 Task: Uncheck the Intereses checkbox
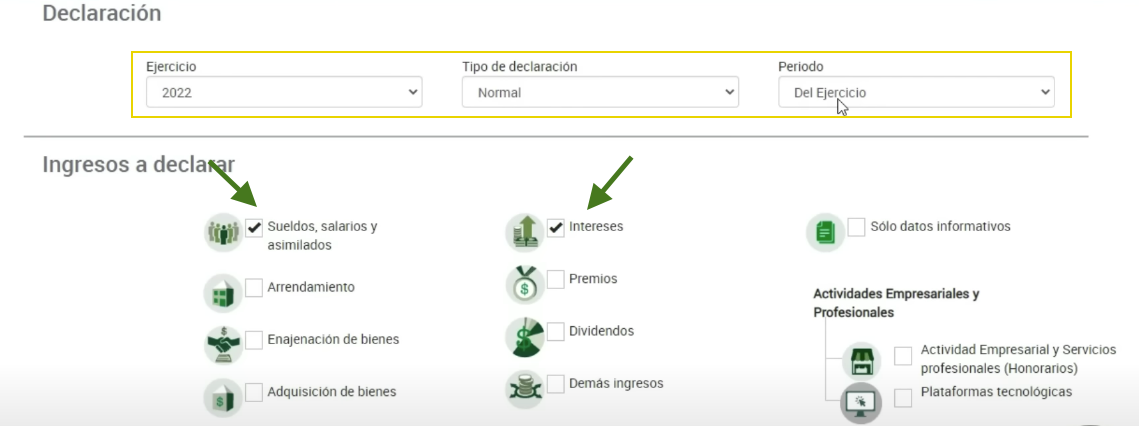pos(556,228)
